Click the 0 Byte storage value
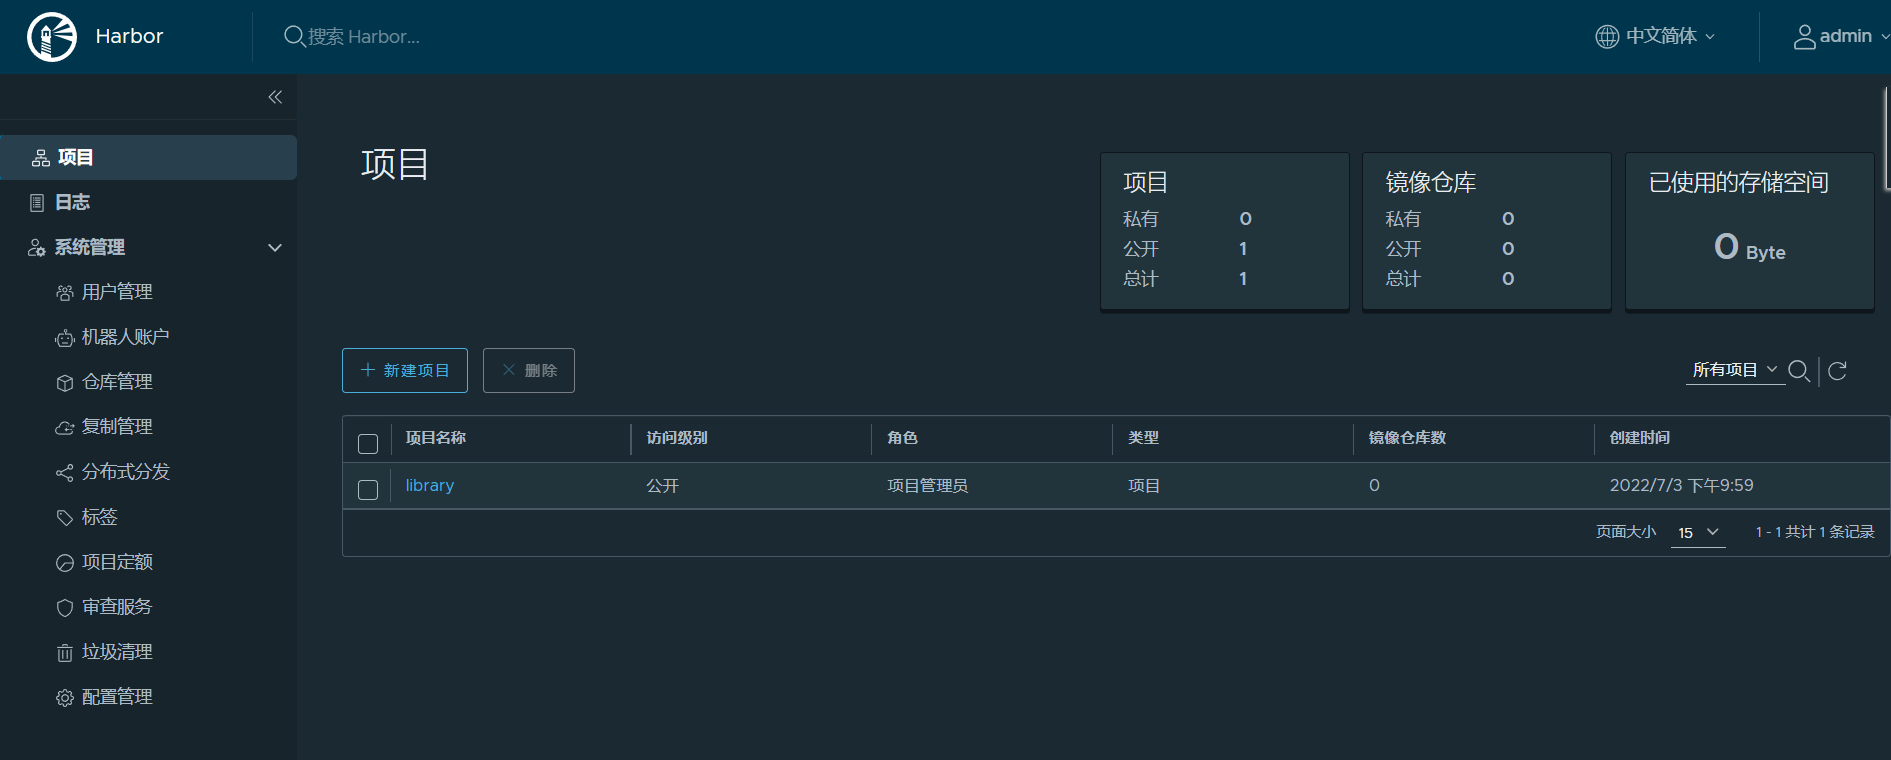Viewport: 1891px width, 760px height. coord(1749,247)
